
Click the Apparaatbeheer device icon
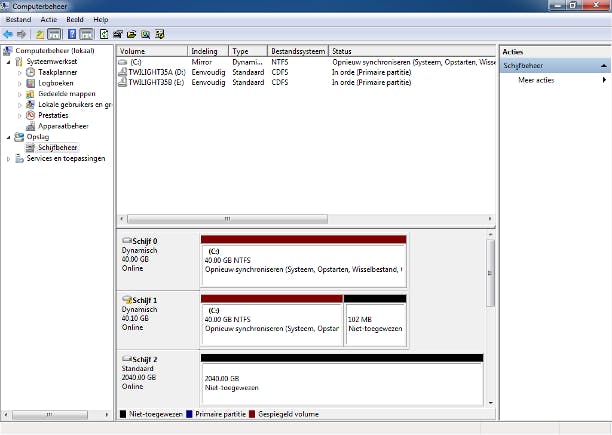pyautogui.click(x=30, y=126)
